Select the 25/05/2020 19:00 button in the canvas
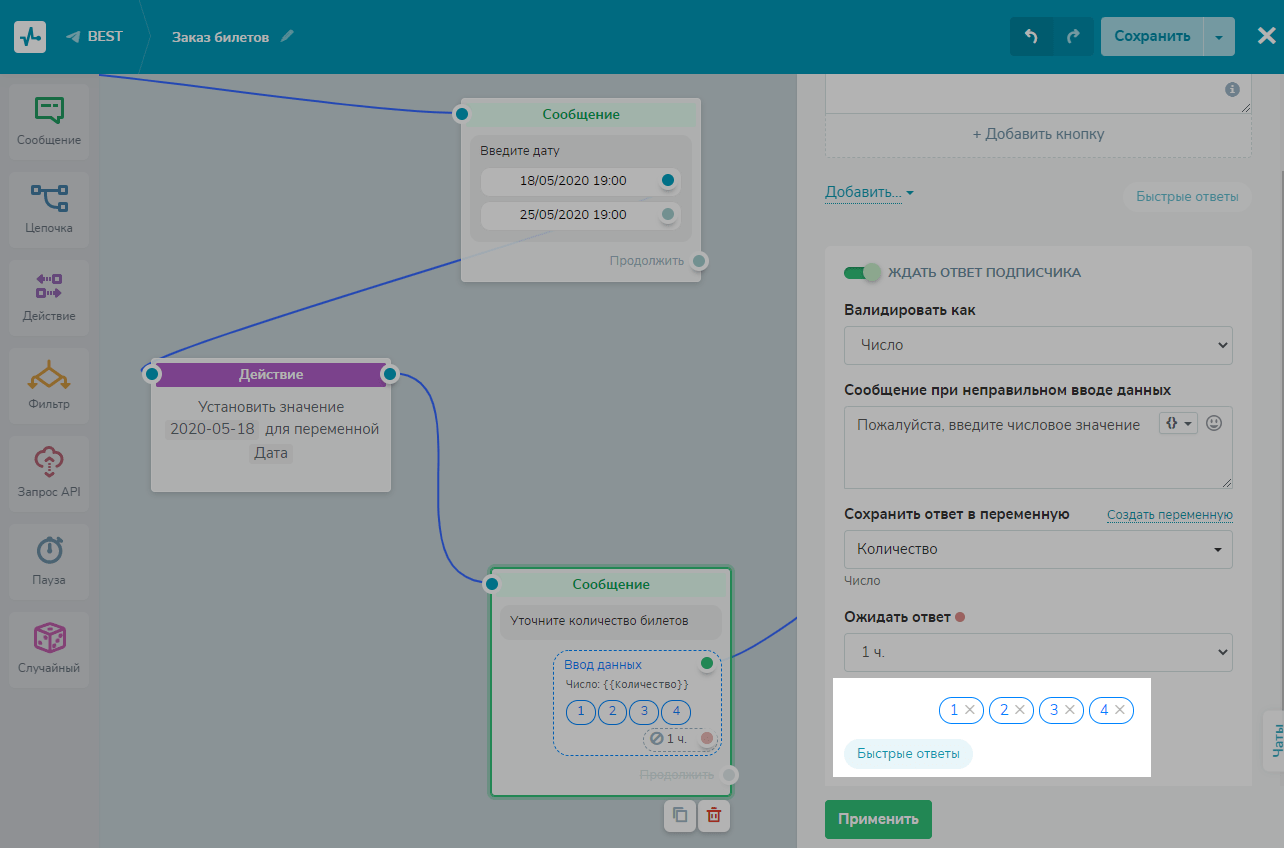Image resolution: width=1284 pixels, height=848 pixels. [x=573, y=215]
